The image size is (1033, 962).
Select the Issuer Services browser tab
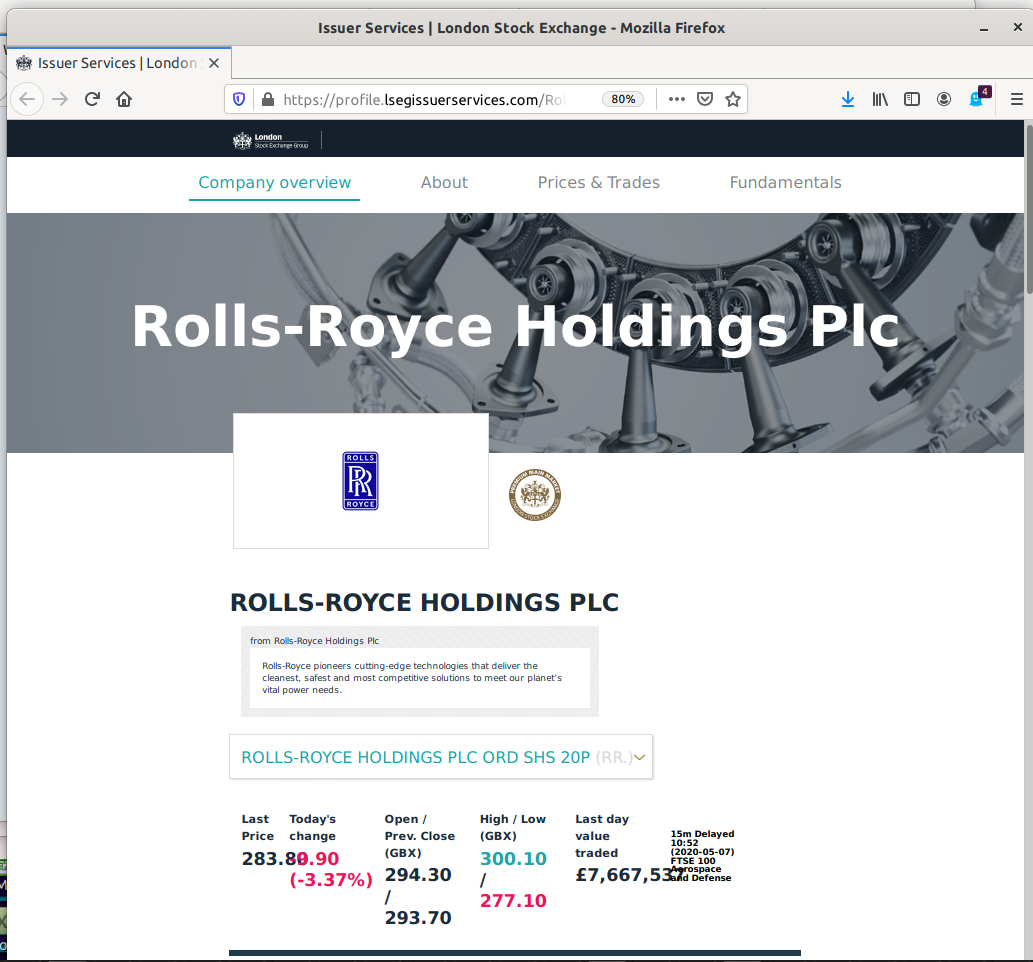pos(119,63)
